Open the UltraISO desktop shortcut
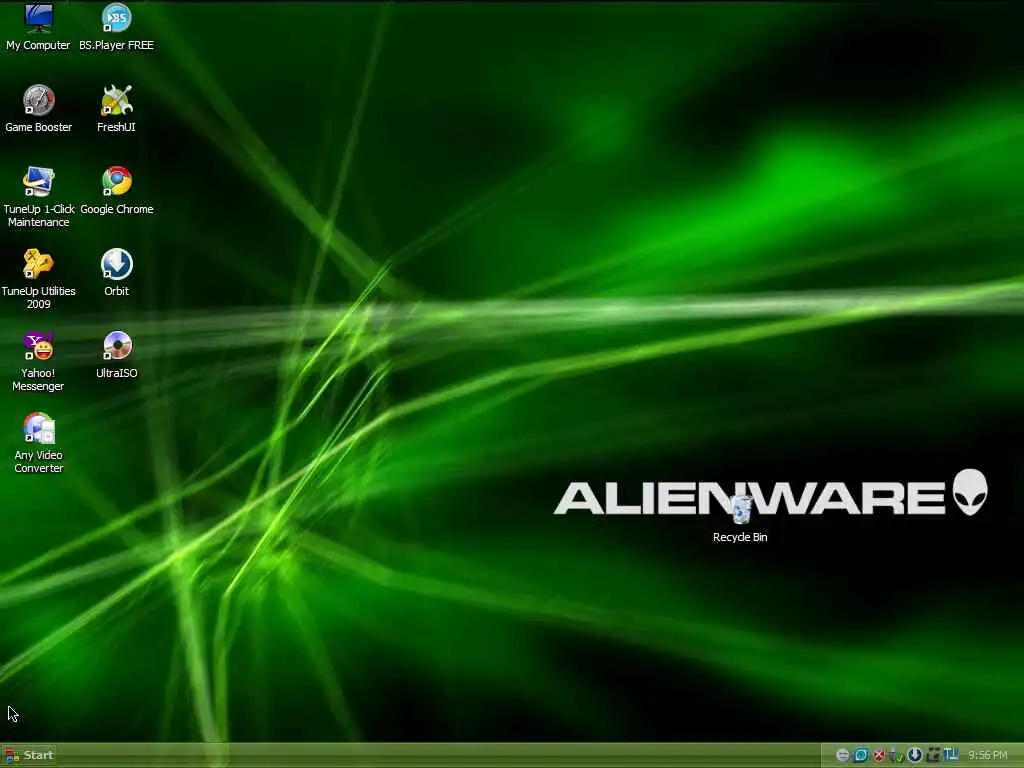This screenshot has width=1024, height=768. tap(117, 355)
